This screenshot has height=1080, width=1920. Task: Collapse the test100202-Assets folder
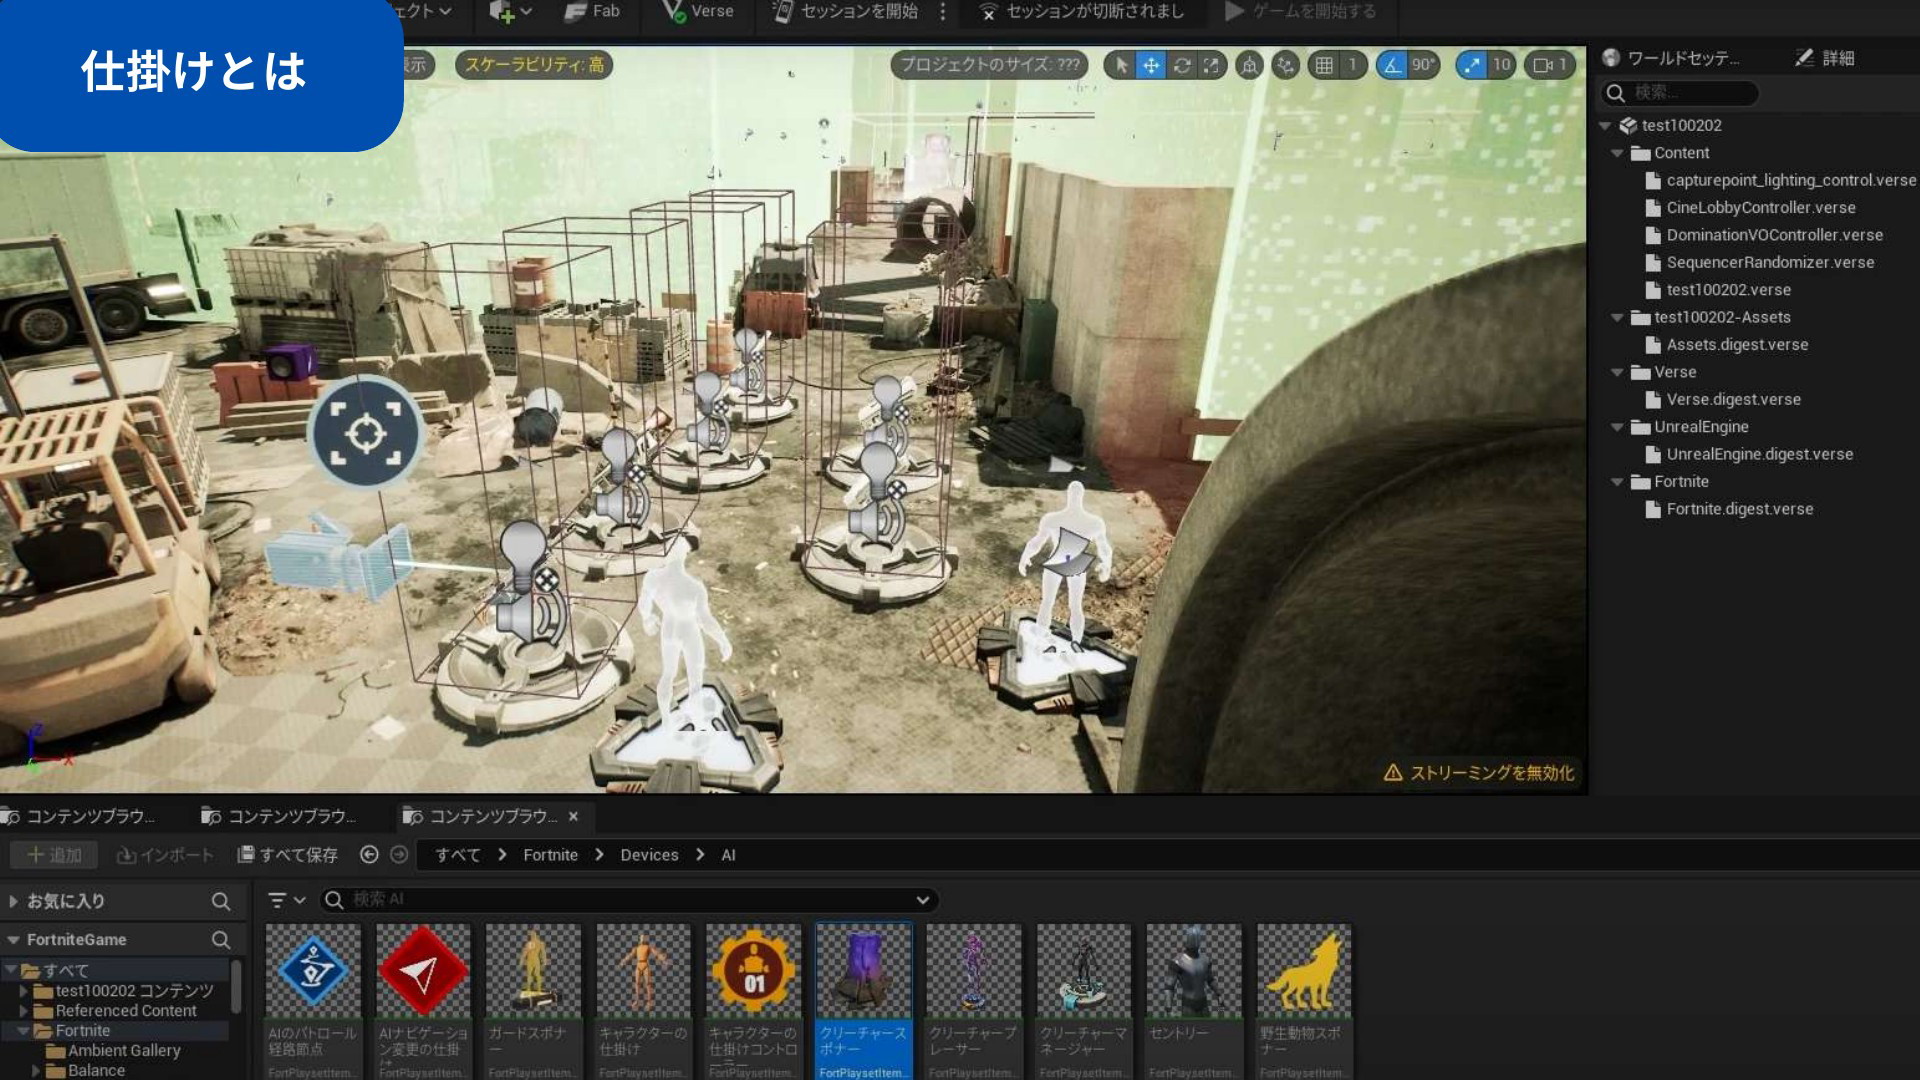tap(1617, 317)
